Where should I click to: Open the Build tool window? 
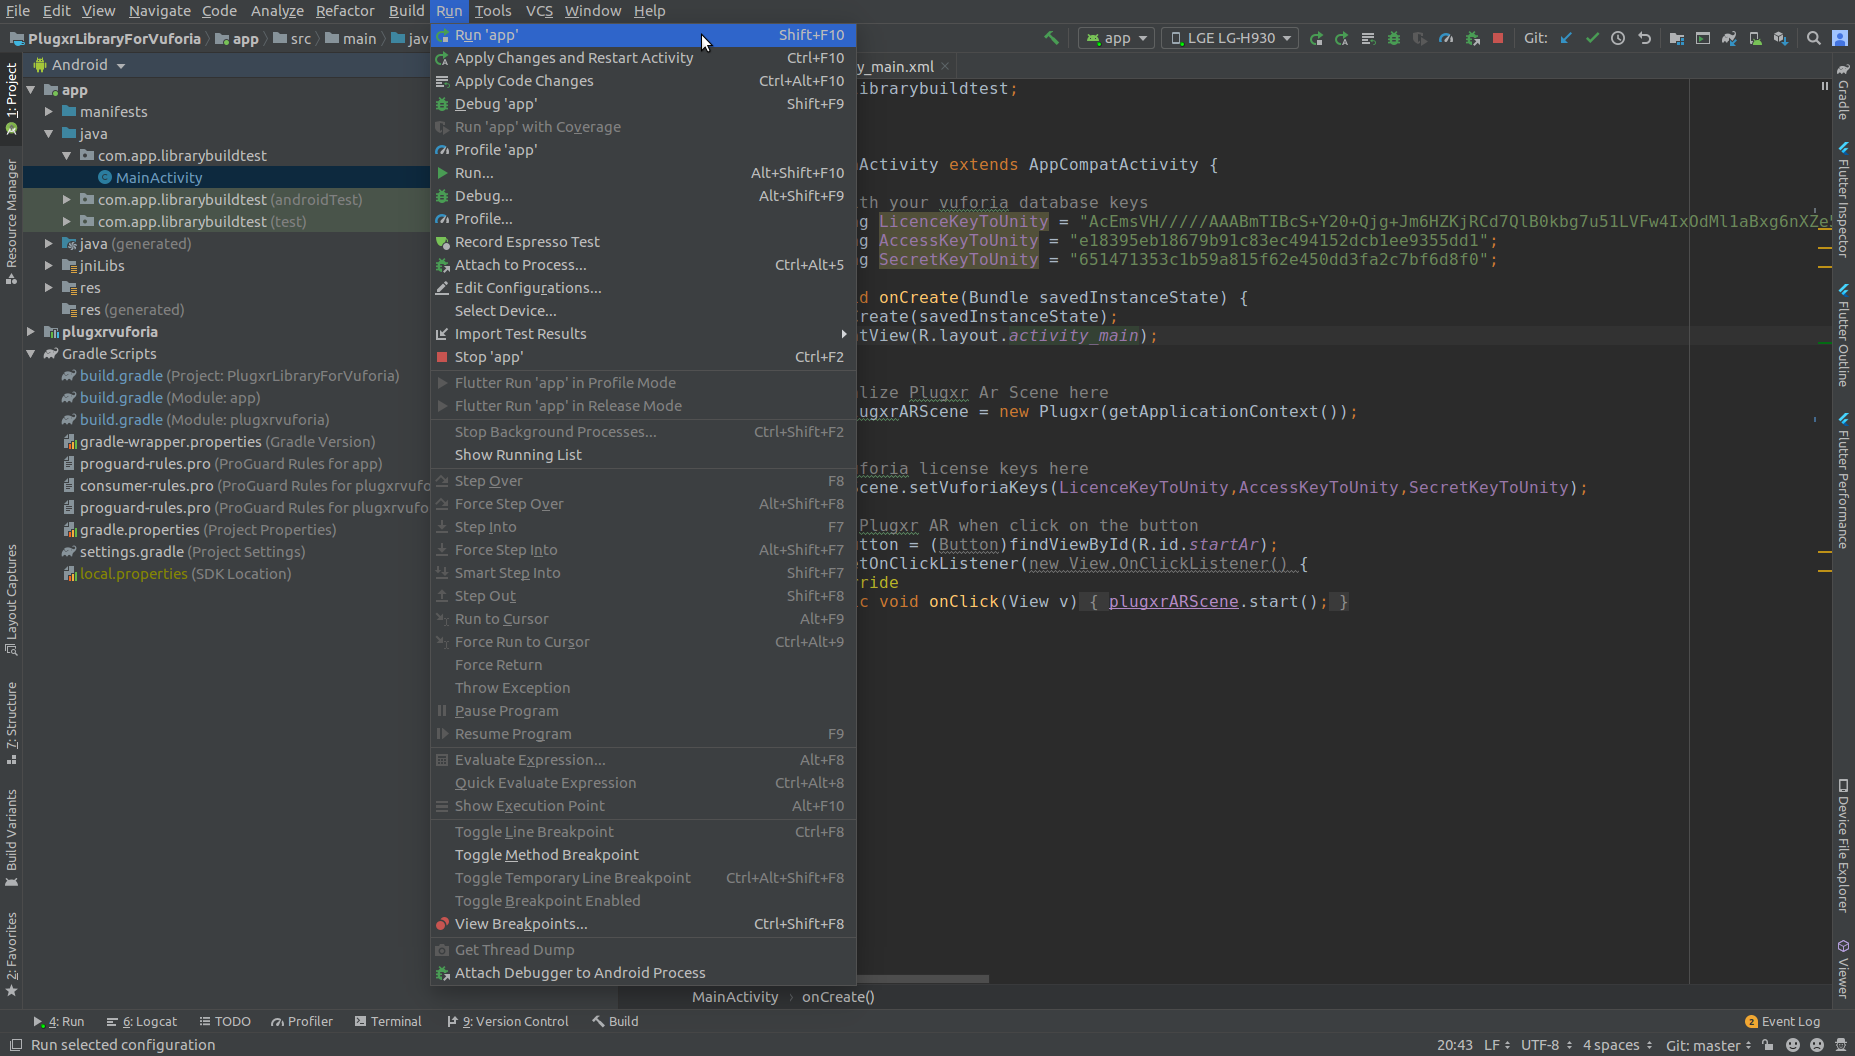pos(615,1021)
